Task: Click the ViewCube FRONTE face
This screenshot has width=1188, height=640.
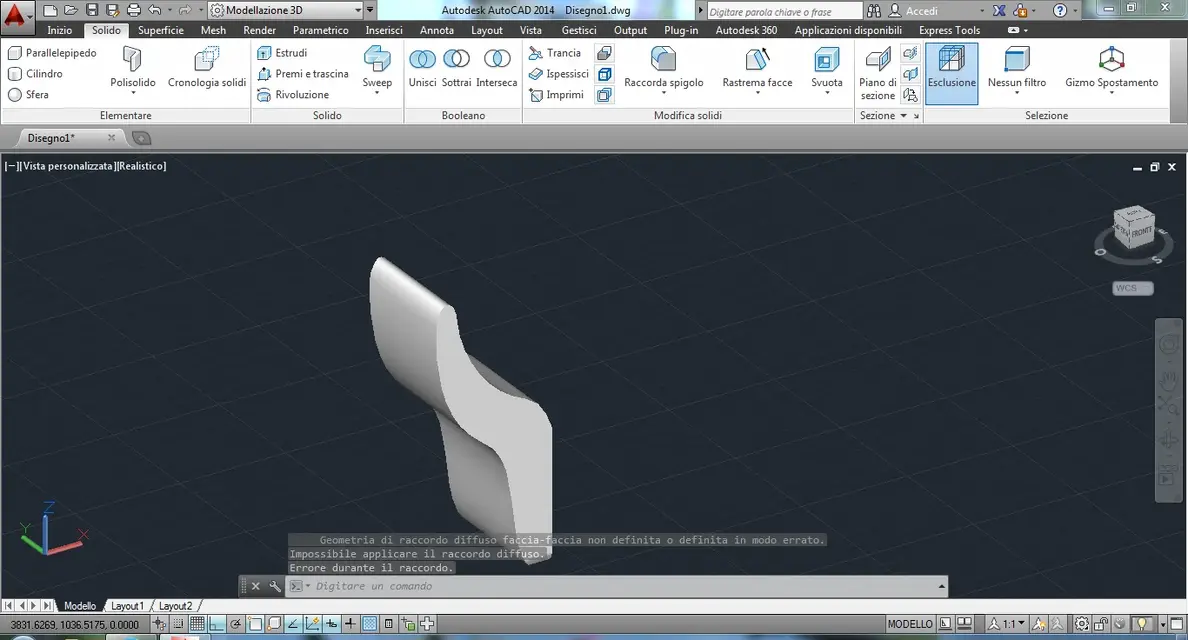Action: [1141, 232]
